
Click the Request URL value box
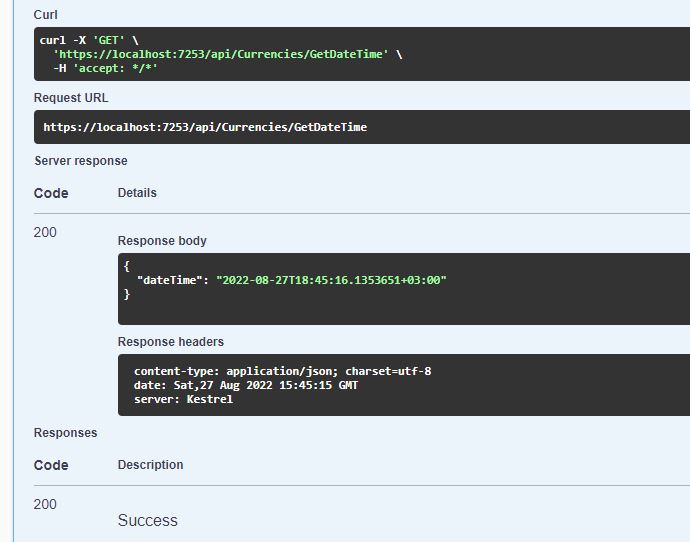click(205, 127)
